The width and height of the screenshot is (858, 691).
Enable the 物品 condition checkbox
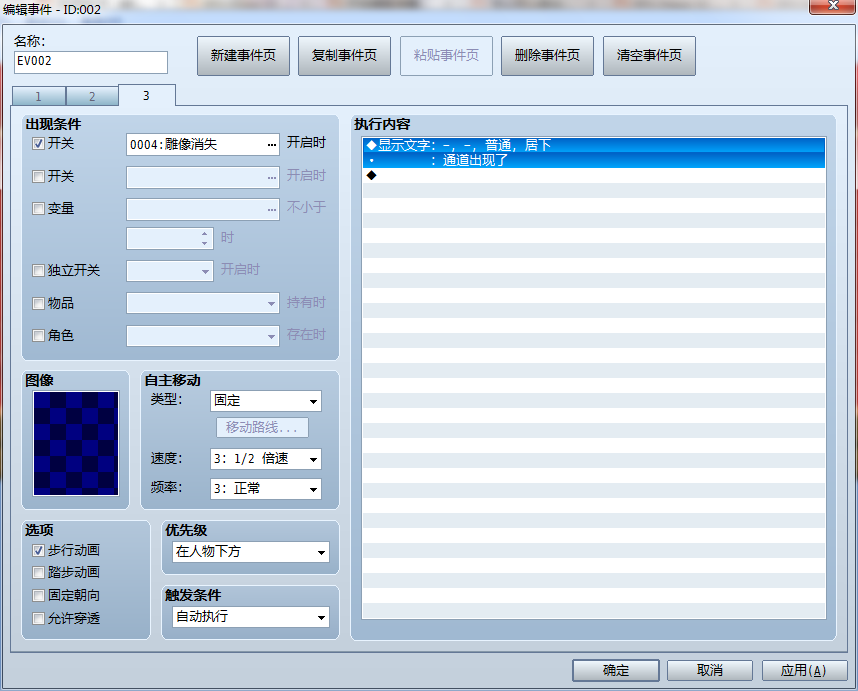coord(38,303)
